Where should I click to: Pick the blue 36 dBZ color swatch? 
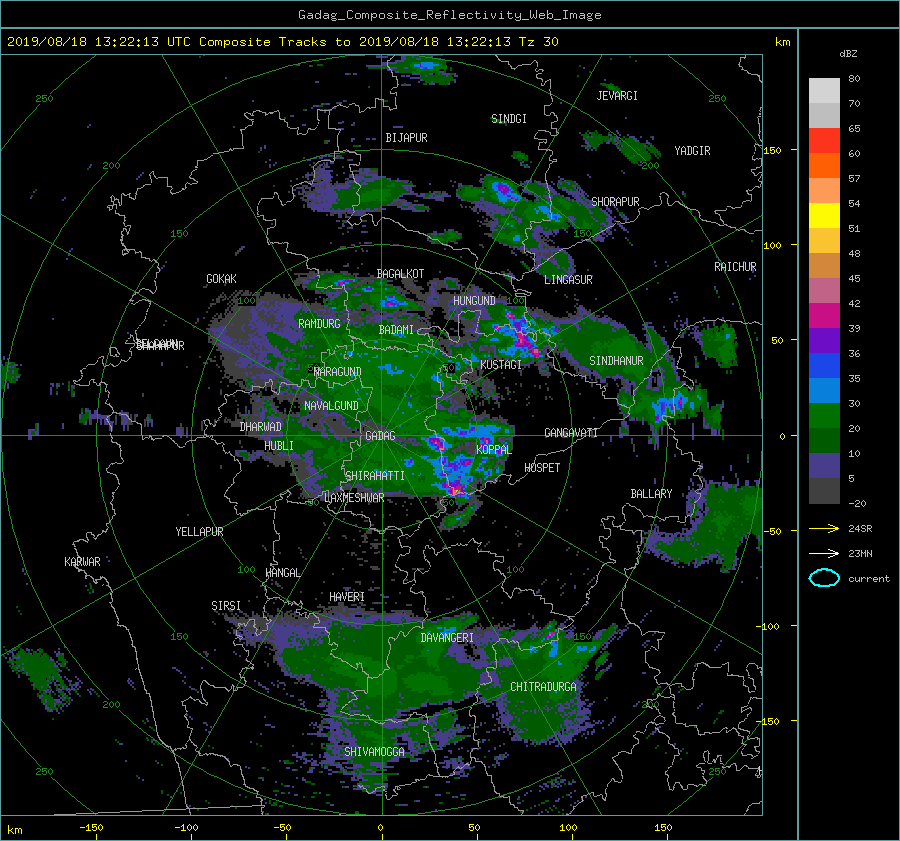click(824, 365)
